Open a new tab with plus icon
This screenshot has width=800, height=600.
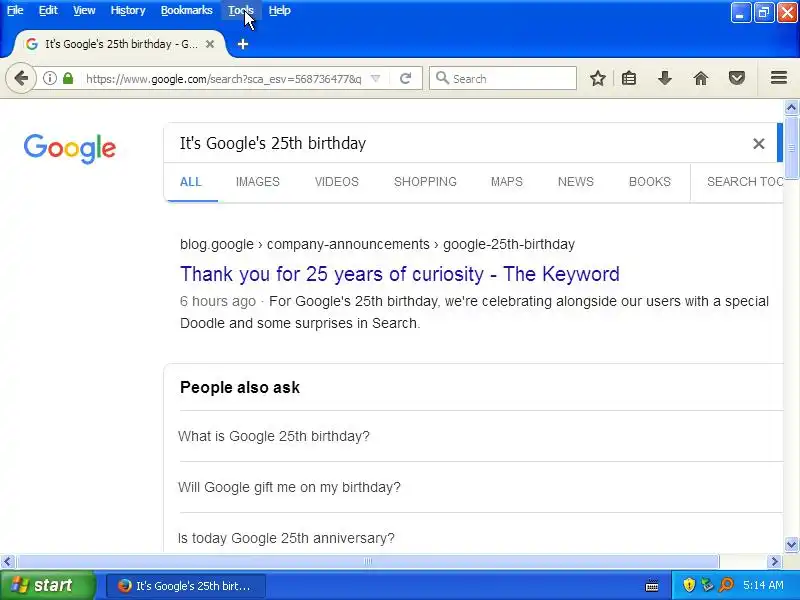click(x=243, y=44)
